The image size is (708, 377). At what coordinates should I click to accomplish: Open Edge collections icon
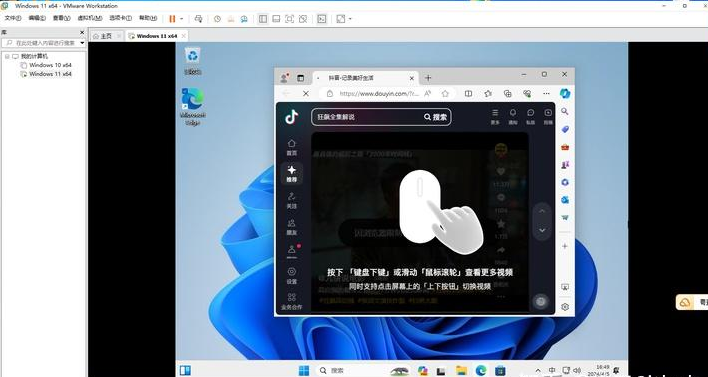(508, 93)
